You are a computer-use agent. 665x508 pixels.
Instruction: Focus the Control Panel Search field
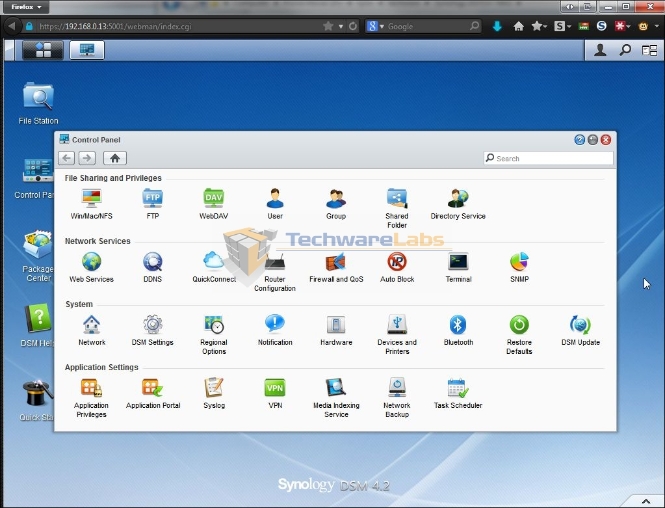(548, 158)
